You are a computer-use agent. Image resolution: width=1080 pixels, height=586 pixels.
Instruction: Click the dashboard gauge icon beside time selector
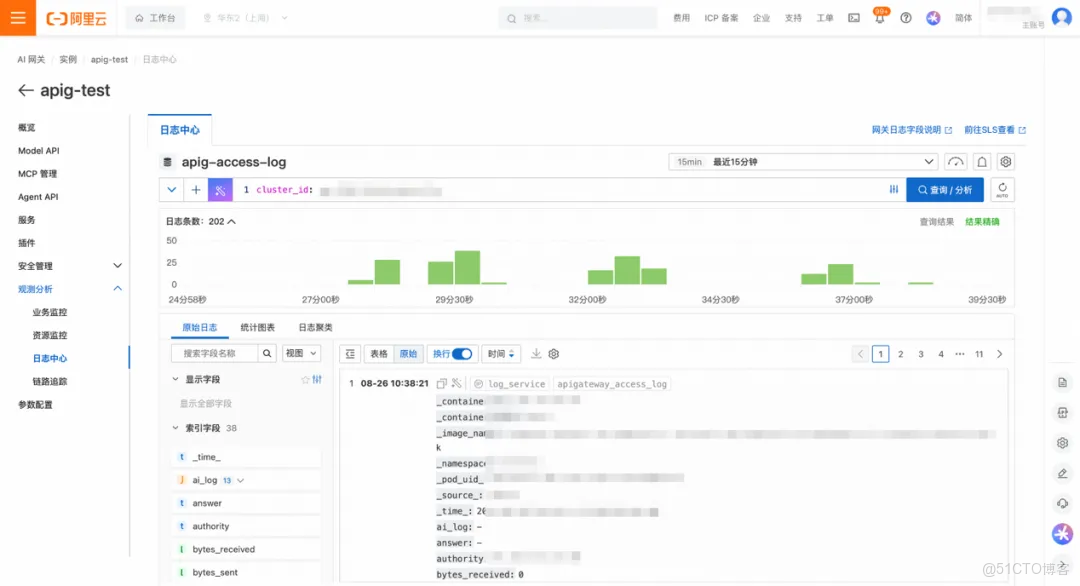click(x=956, y=162)
